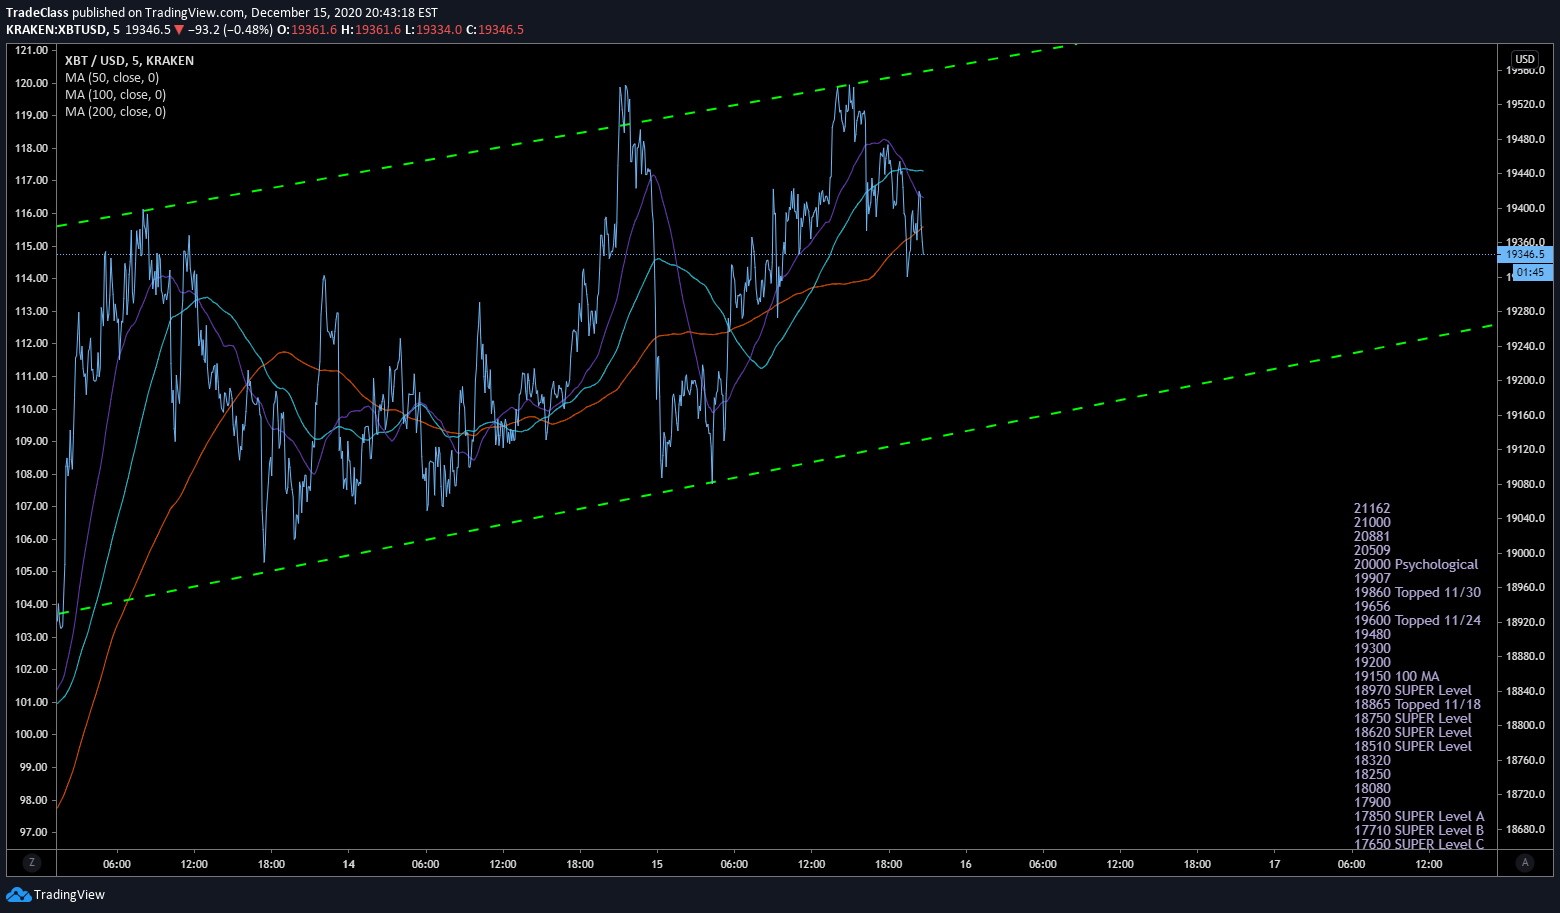The image size is (1560, 913).
Task: Click the high value H: 19361.6
Action: [x=371, y=30]
